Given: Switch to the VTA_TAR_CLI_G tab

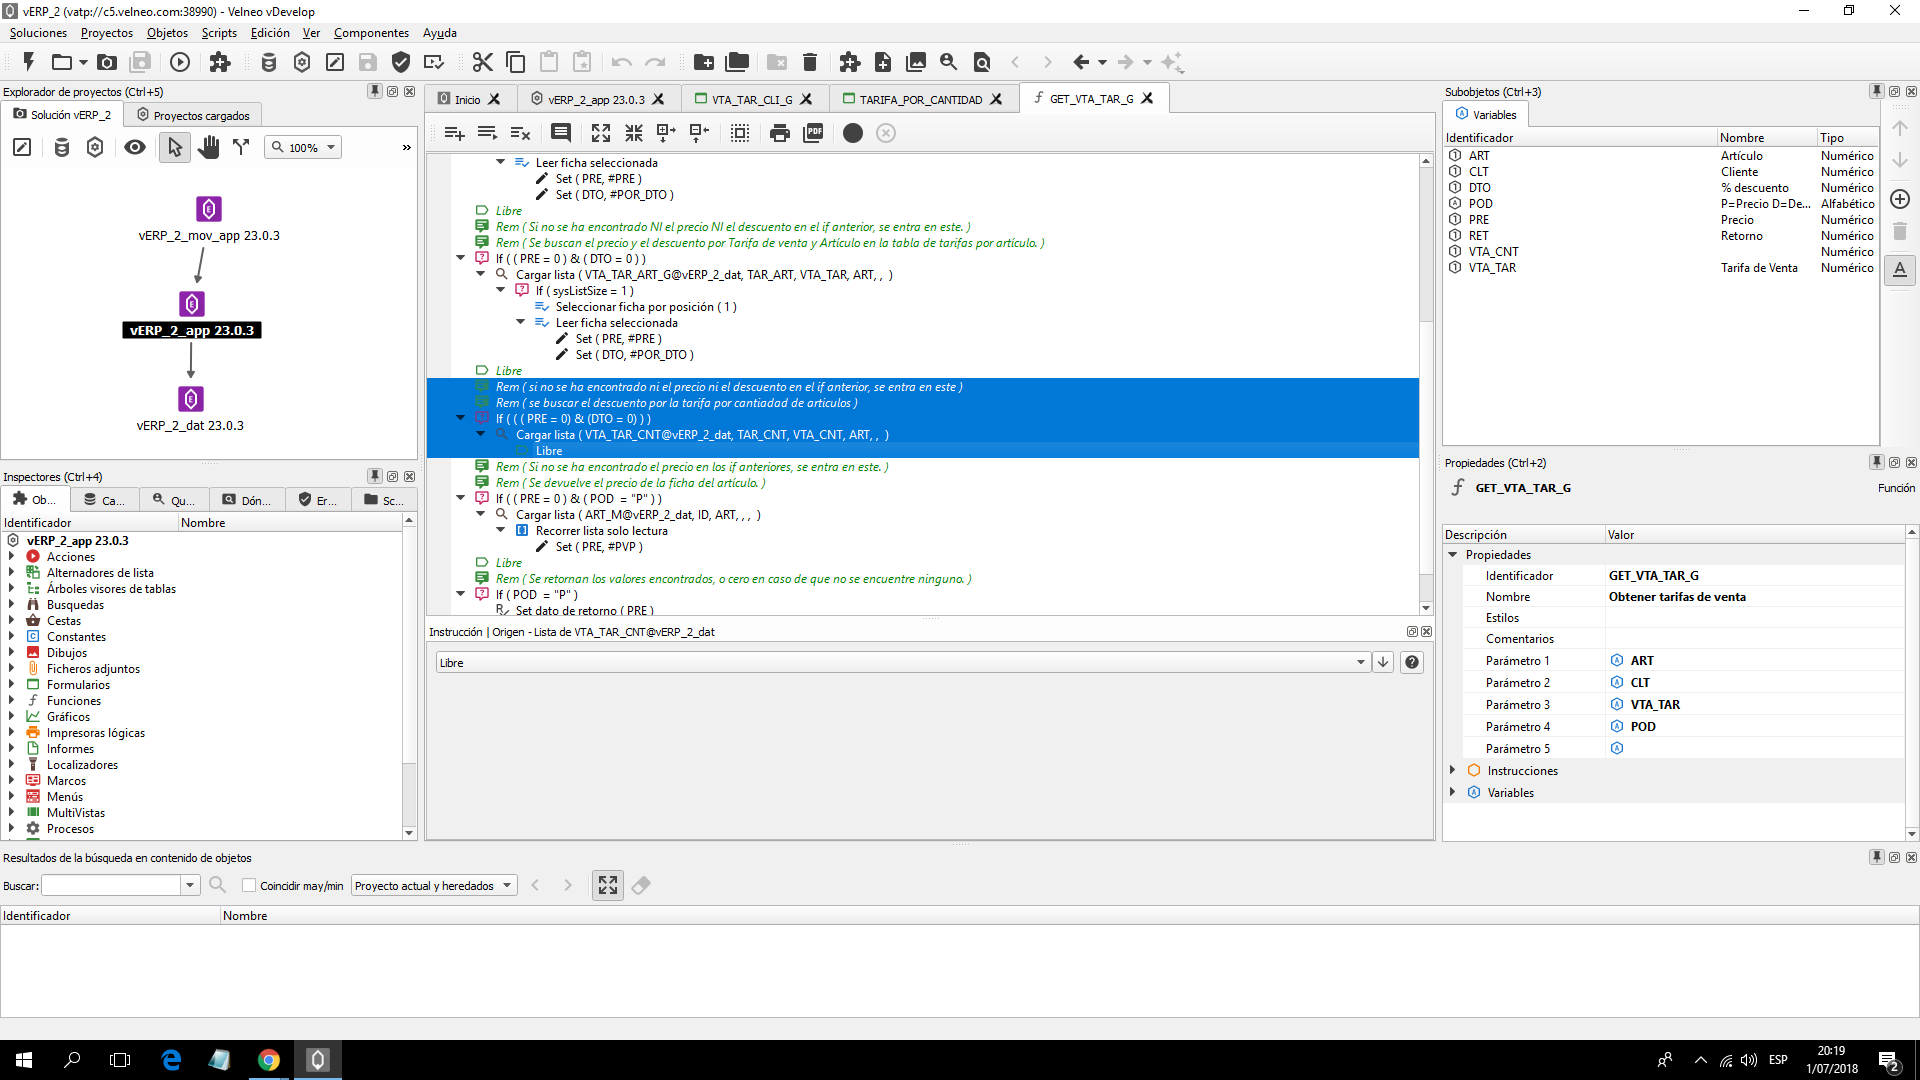Looking at the screenshot, I should point(751,99).
